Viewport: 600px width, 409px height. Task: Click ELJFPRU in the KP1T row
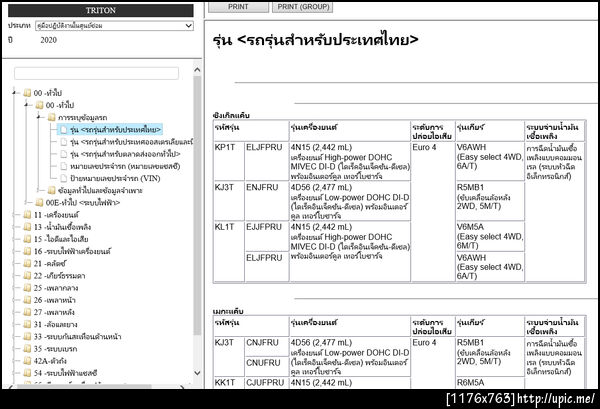point(264,148)
